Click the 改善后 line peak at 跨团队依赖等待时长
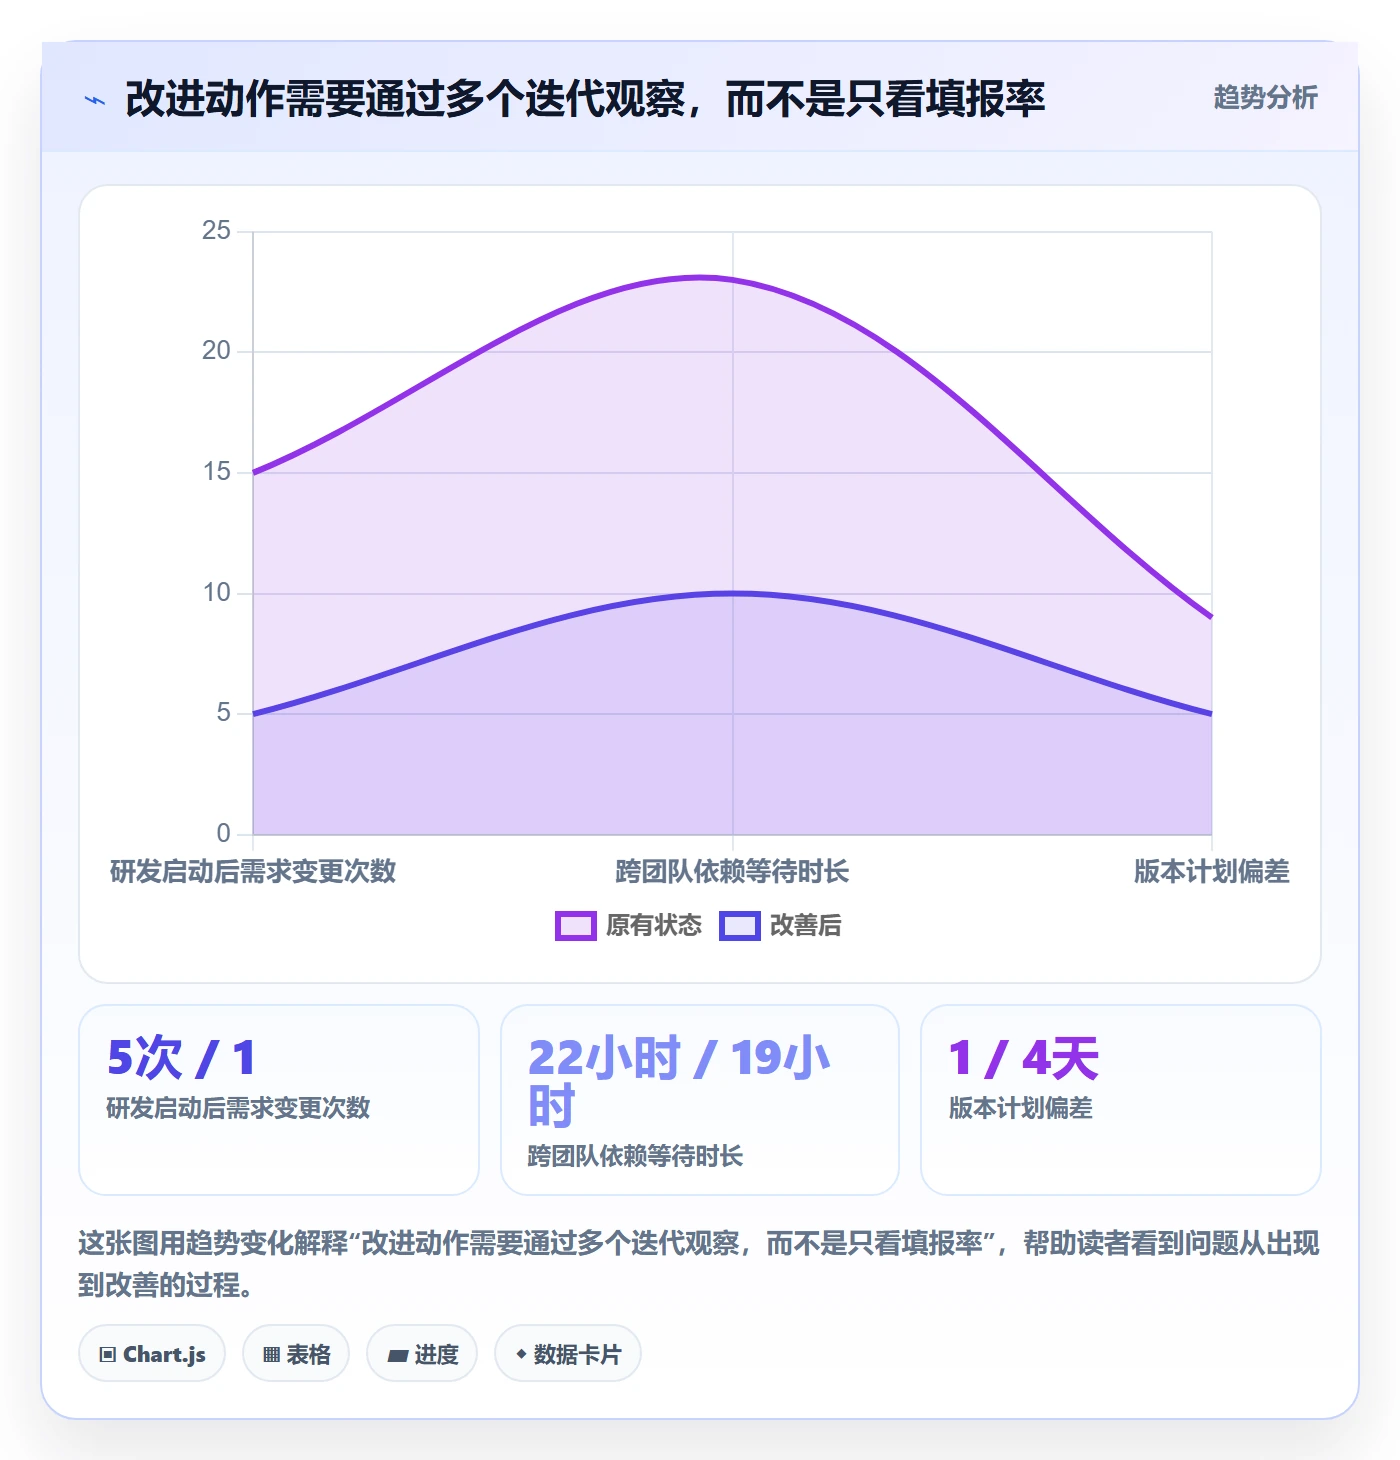The image size is (1400, 1460). click(733, 593)
